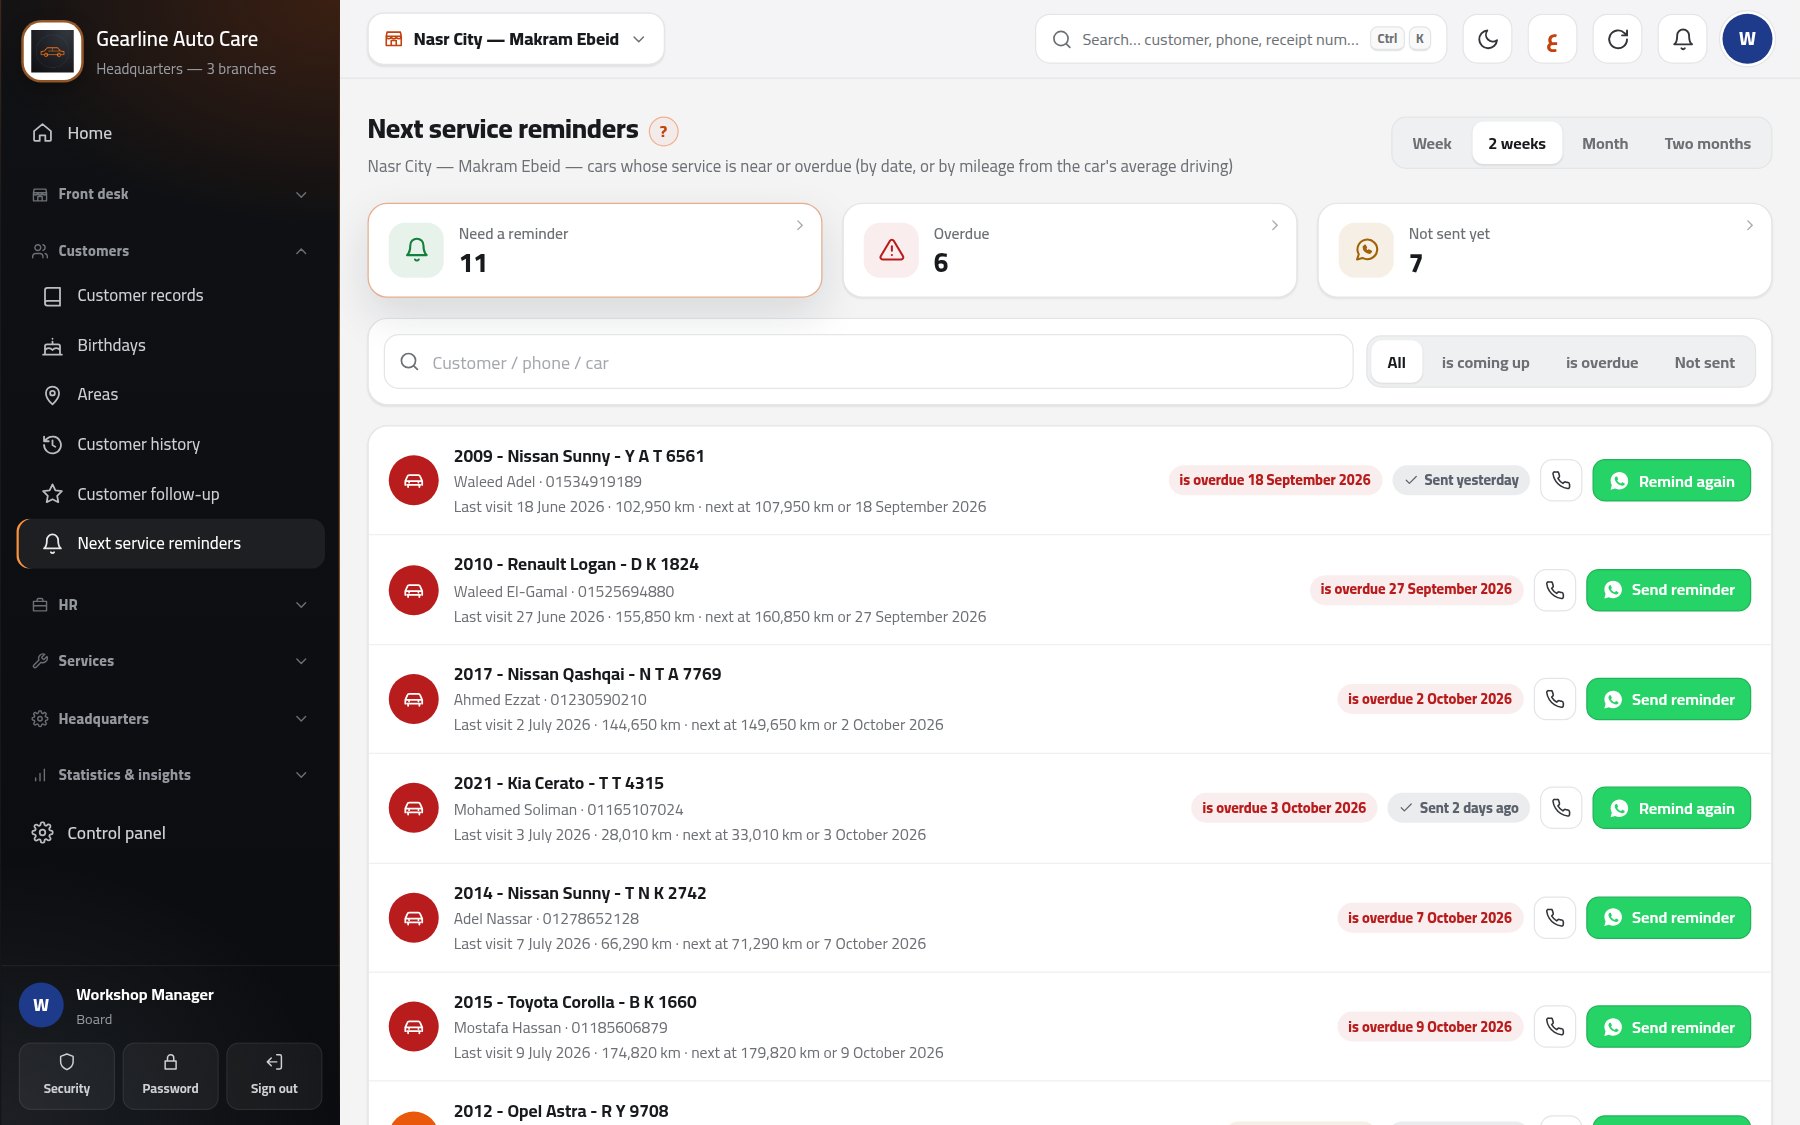The image size is (1800, 1125).
Task: Call Waleed El-Gamal via the phone icon
Action: (1555, 590)
